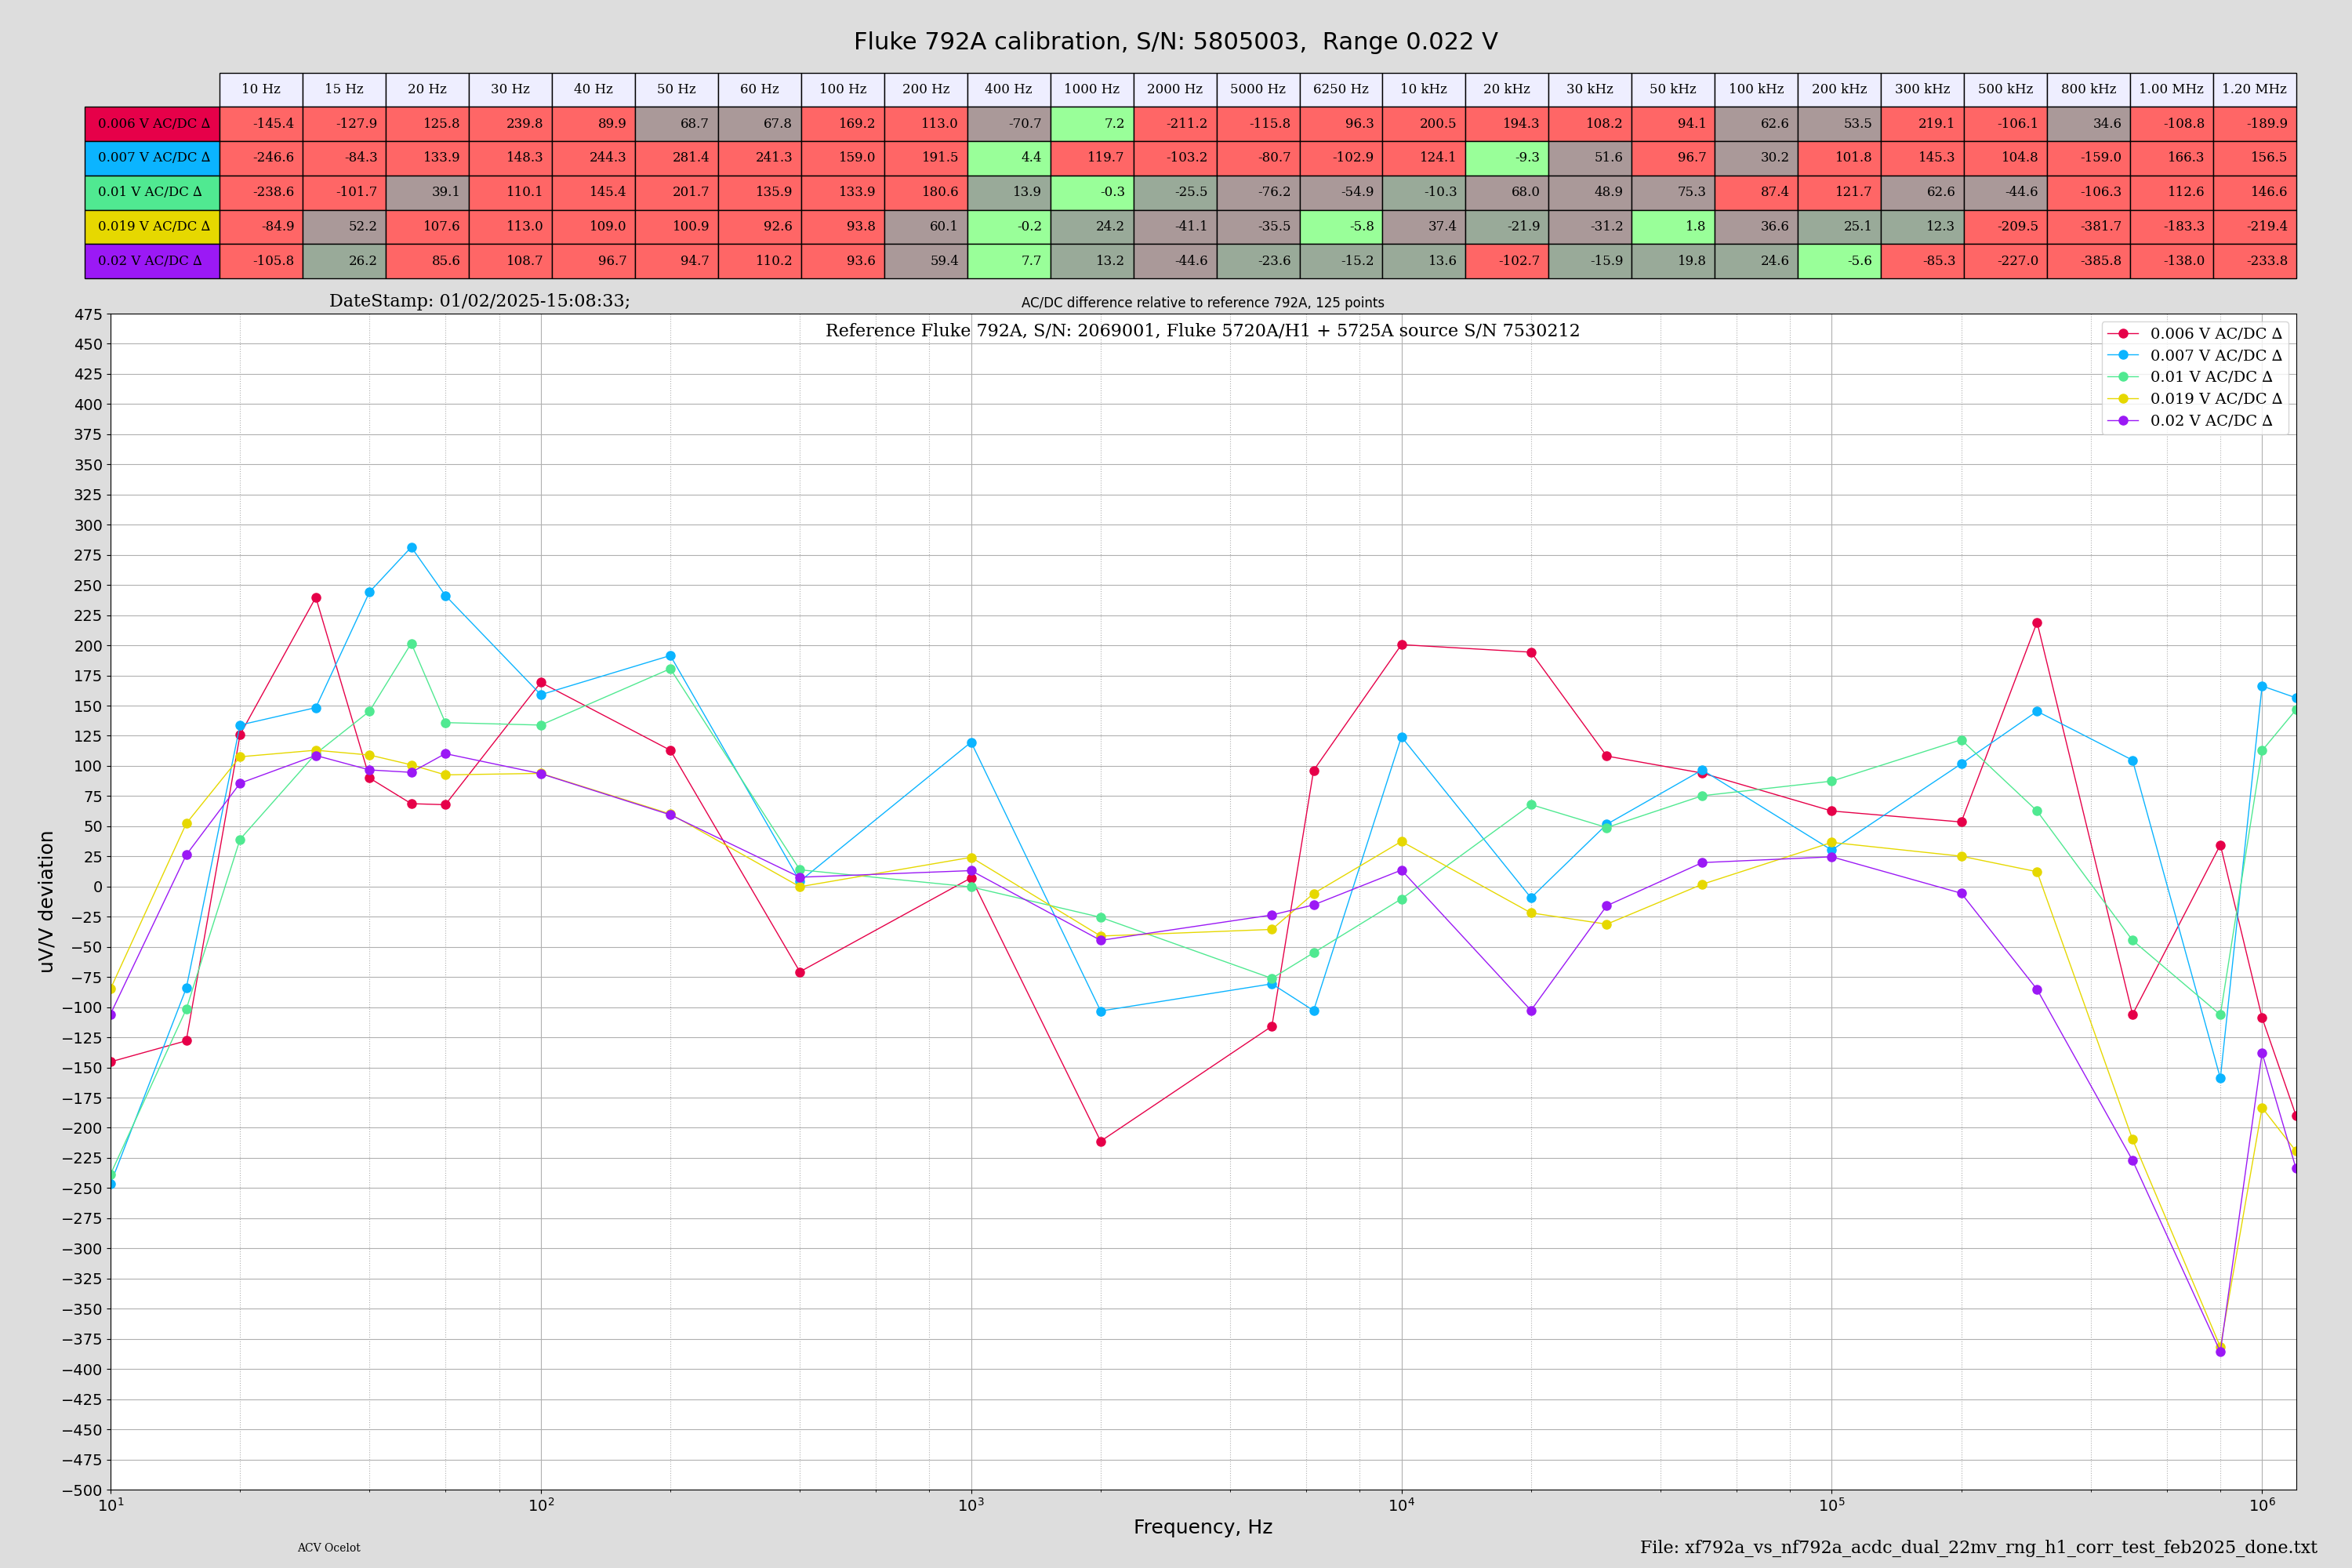The height and width of the screenshot is (1568, 2352).
Task: Select the 0.019 V AC/DC Δ legend entry
Action: 2195,399
